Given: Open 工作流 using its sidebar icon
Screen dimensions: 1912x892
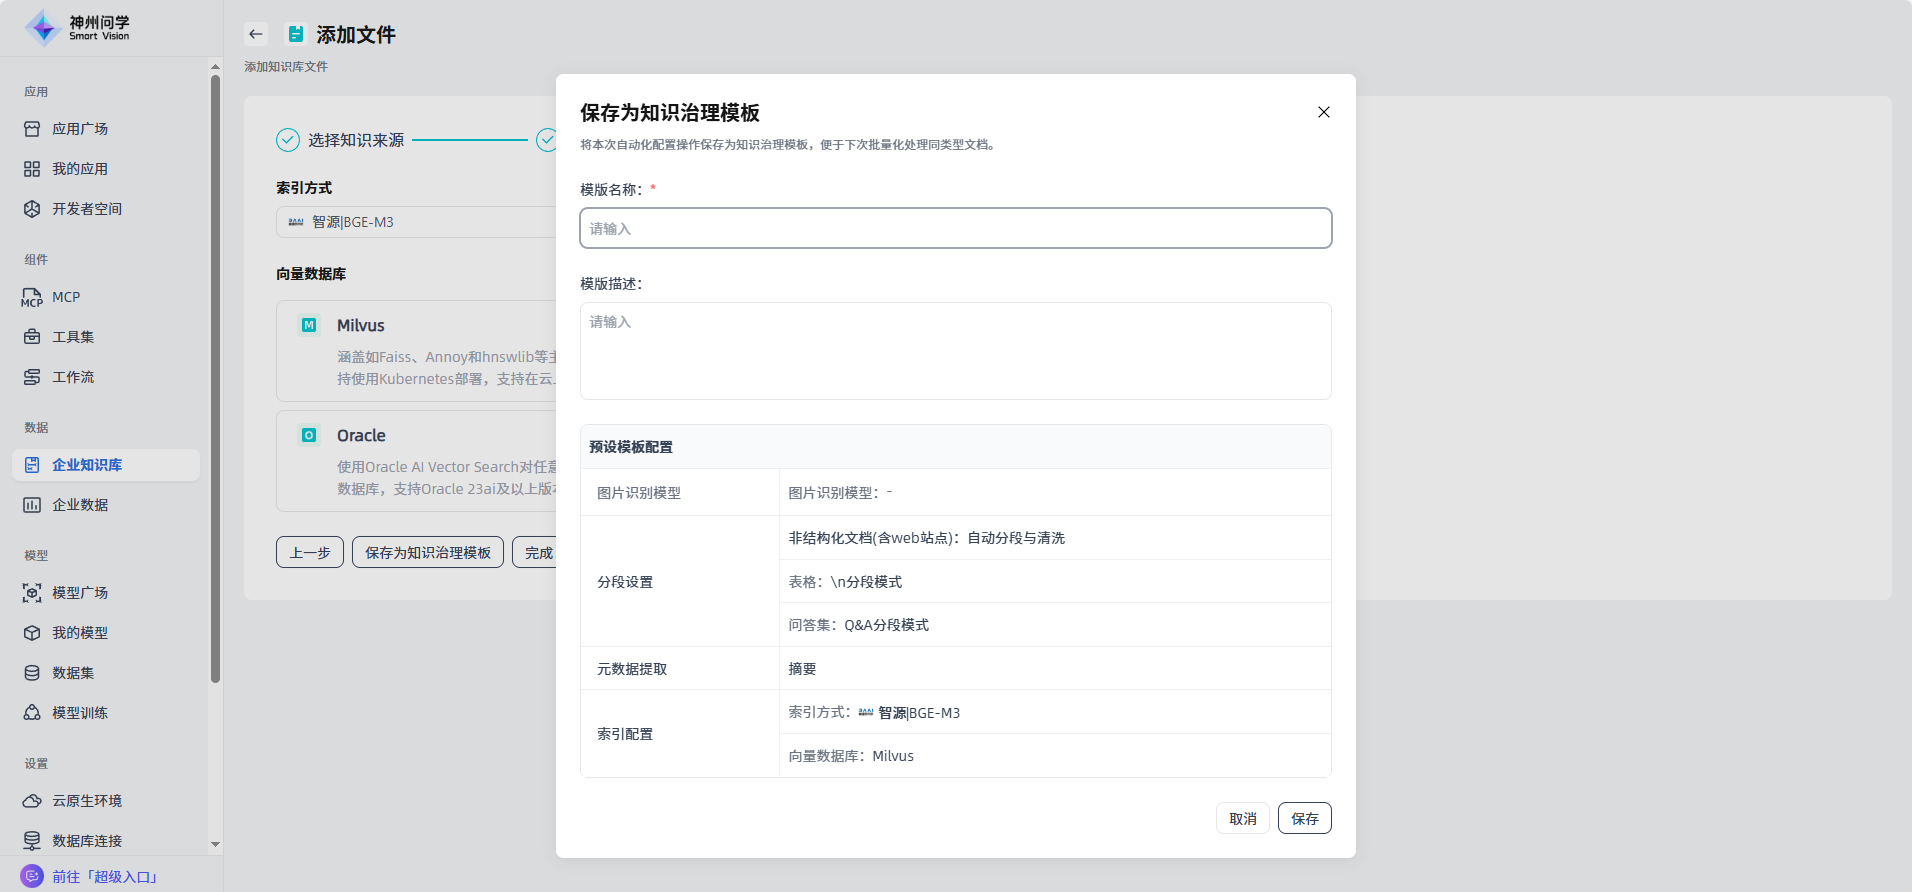Looking at the screenshot, I should point(32,377).
